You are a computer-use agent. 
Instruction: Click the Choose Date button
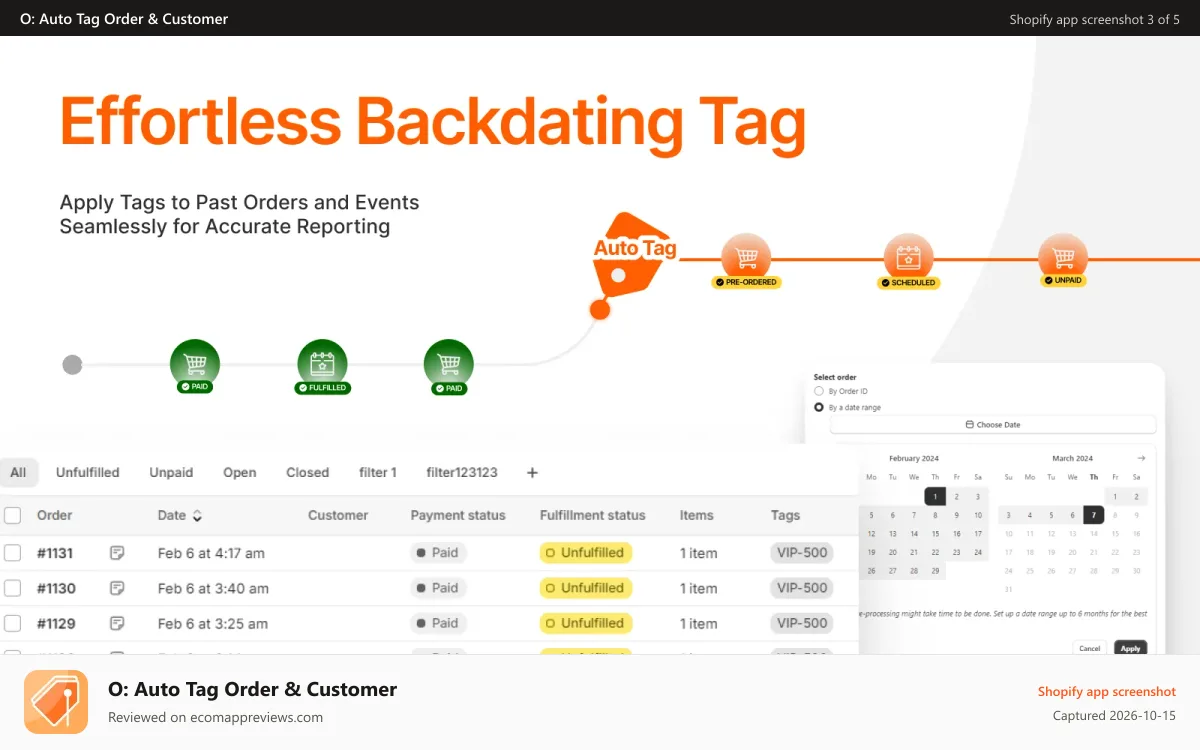coord(993,425)
